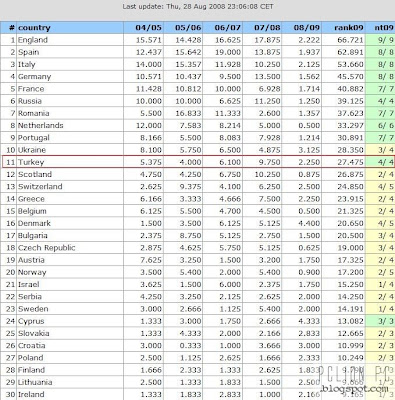This screenshot has width=395, height=400.
Task: Click Turkey's rank09 value 27.475
Action: click(x=350, y=162)
